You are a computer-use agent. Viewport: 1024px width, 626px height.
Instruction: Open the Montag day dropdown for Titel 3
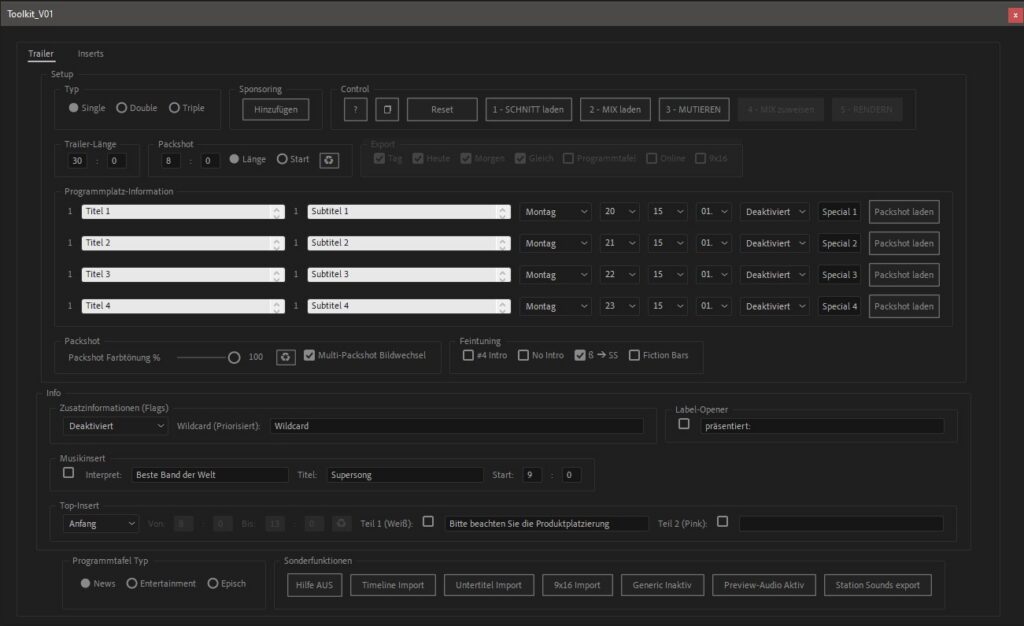(555, 275)
